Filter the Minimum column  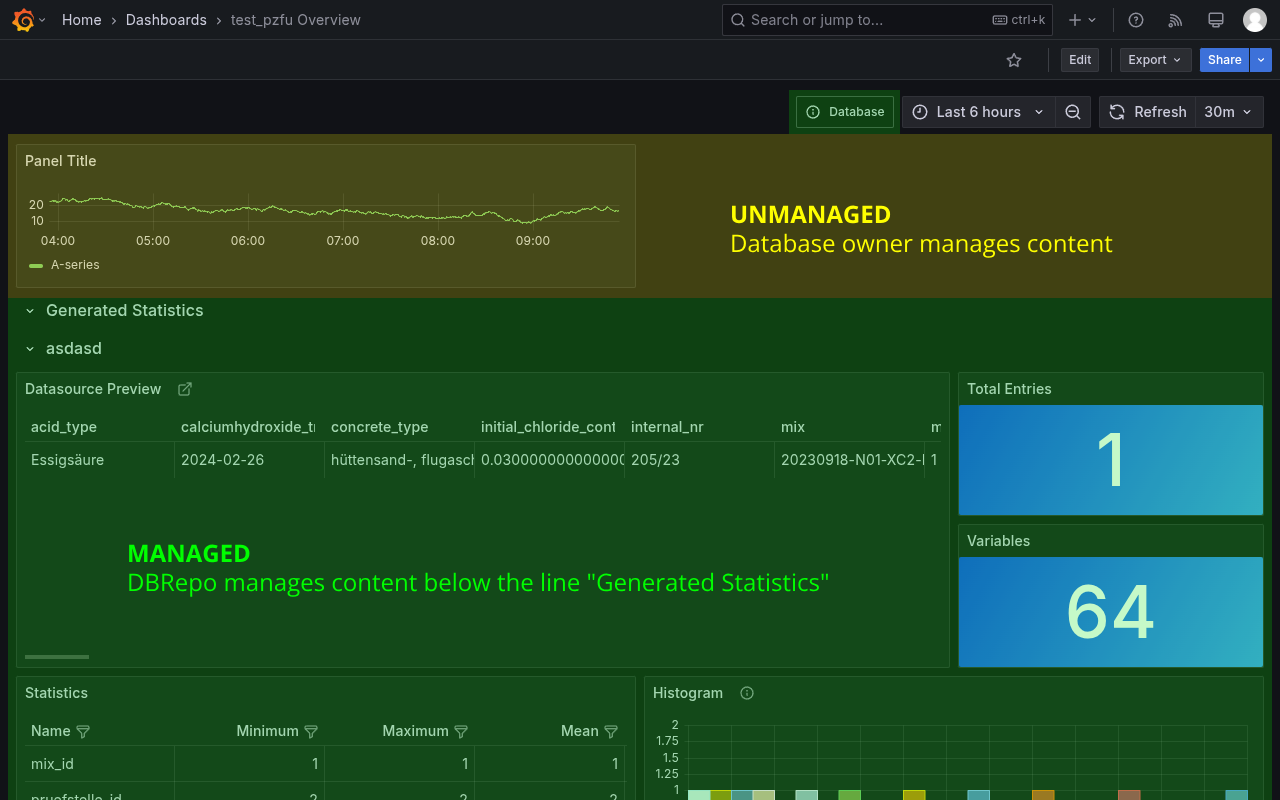311,732
